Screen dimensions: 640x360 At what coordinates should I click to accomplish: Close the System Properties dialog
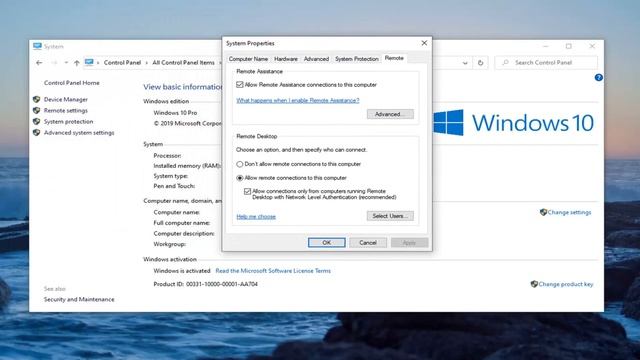pyautogui.click(x=424, y=43)
